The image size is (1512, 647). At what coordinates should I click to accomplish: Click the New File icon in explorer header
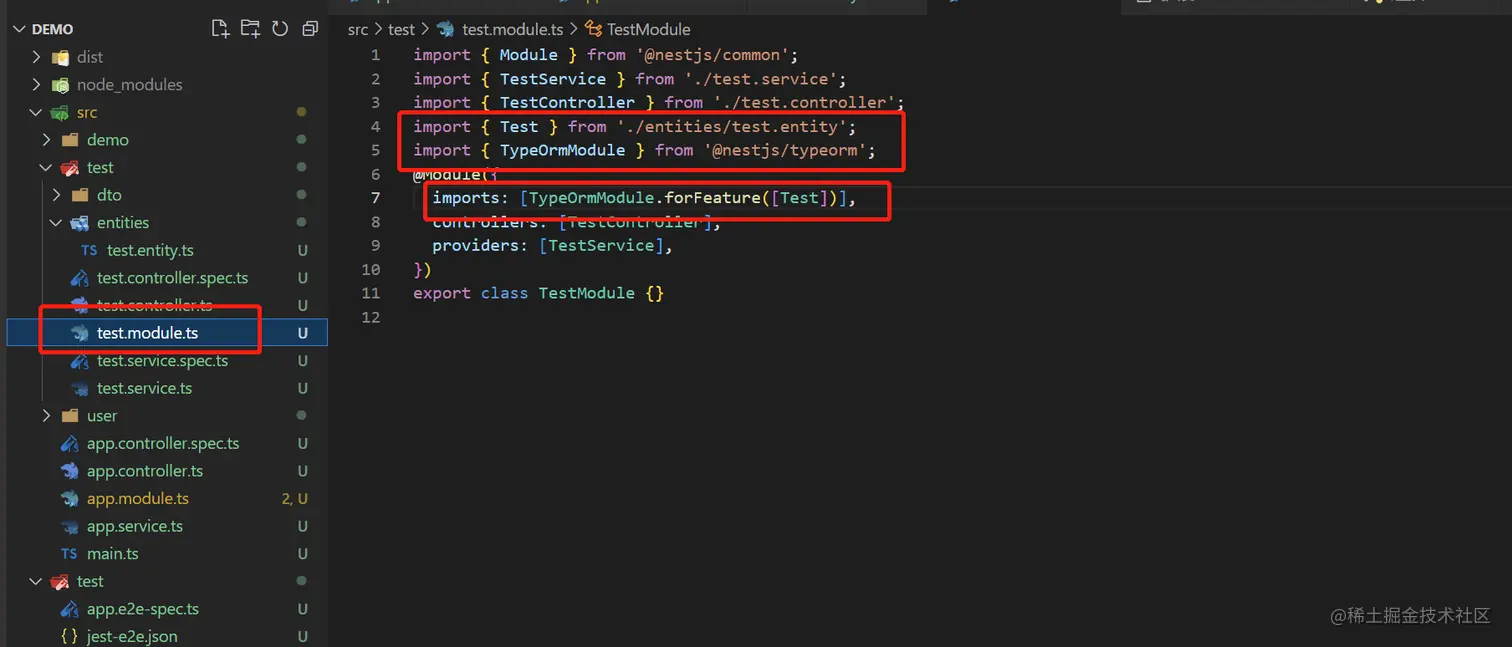pyautogui.click(x=220, y=29)
